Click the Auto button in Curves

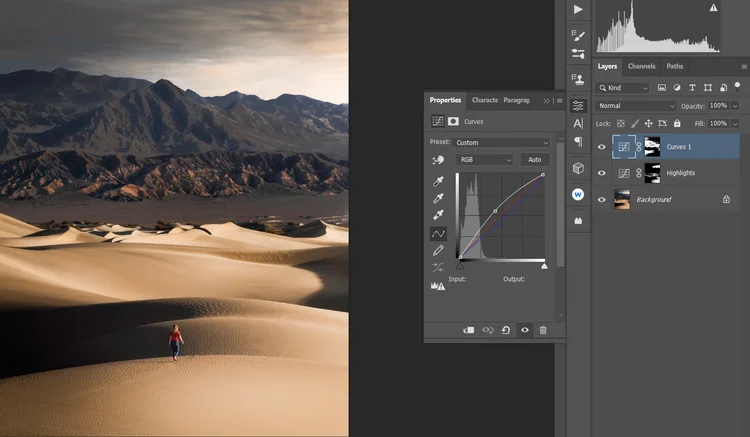coord(535,160)
